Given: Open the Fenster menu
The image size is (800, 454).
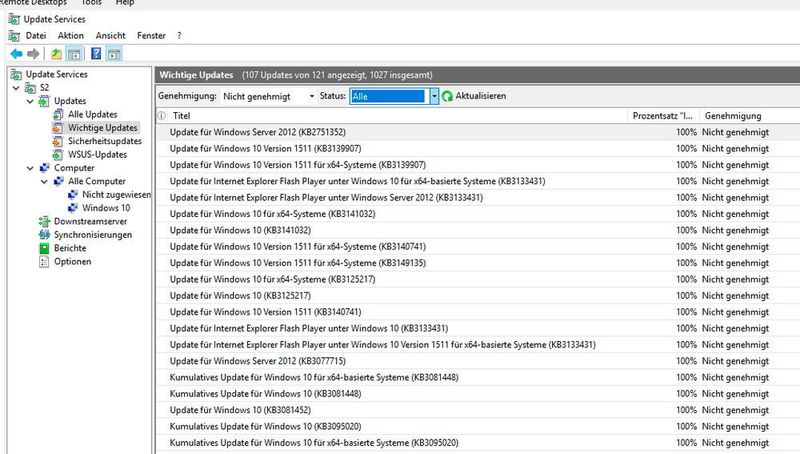Looking at the screenshot, I should [151, 36].
